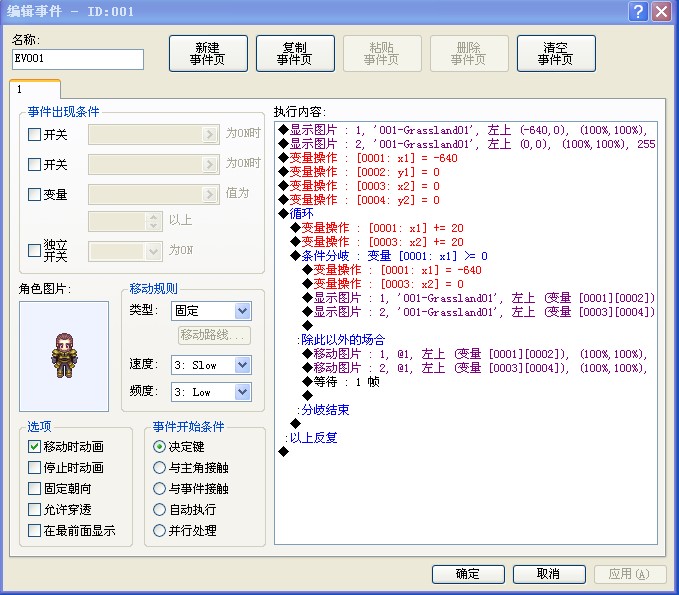The width and height of the screenshot is (679, 595).
Task: Open the 频度 3: Low dropdown
Action: tap(211, 392)
